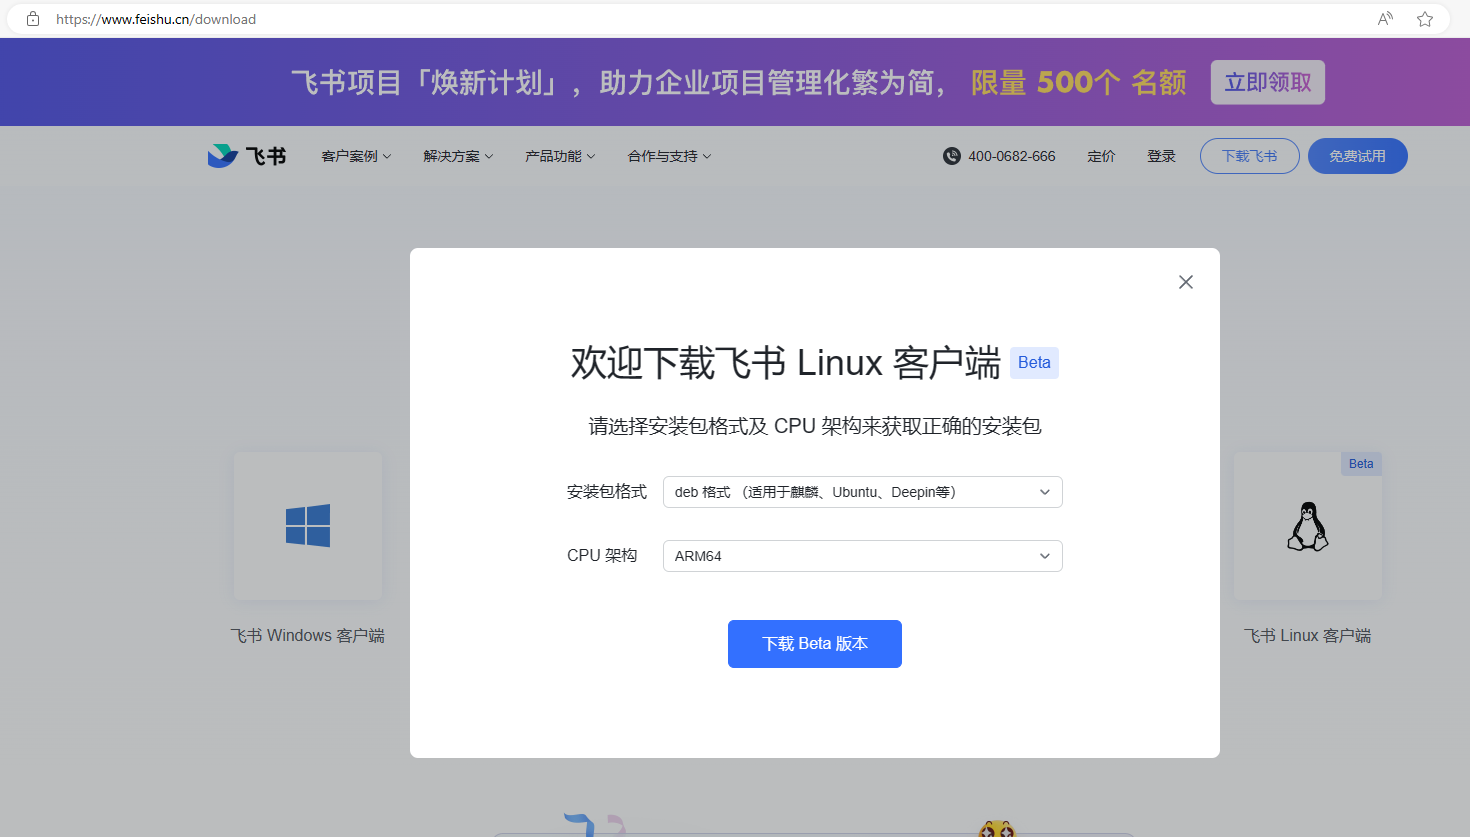Click the 免费试用 button
Screen dimensions: 1470x837
point(1358,156)
